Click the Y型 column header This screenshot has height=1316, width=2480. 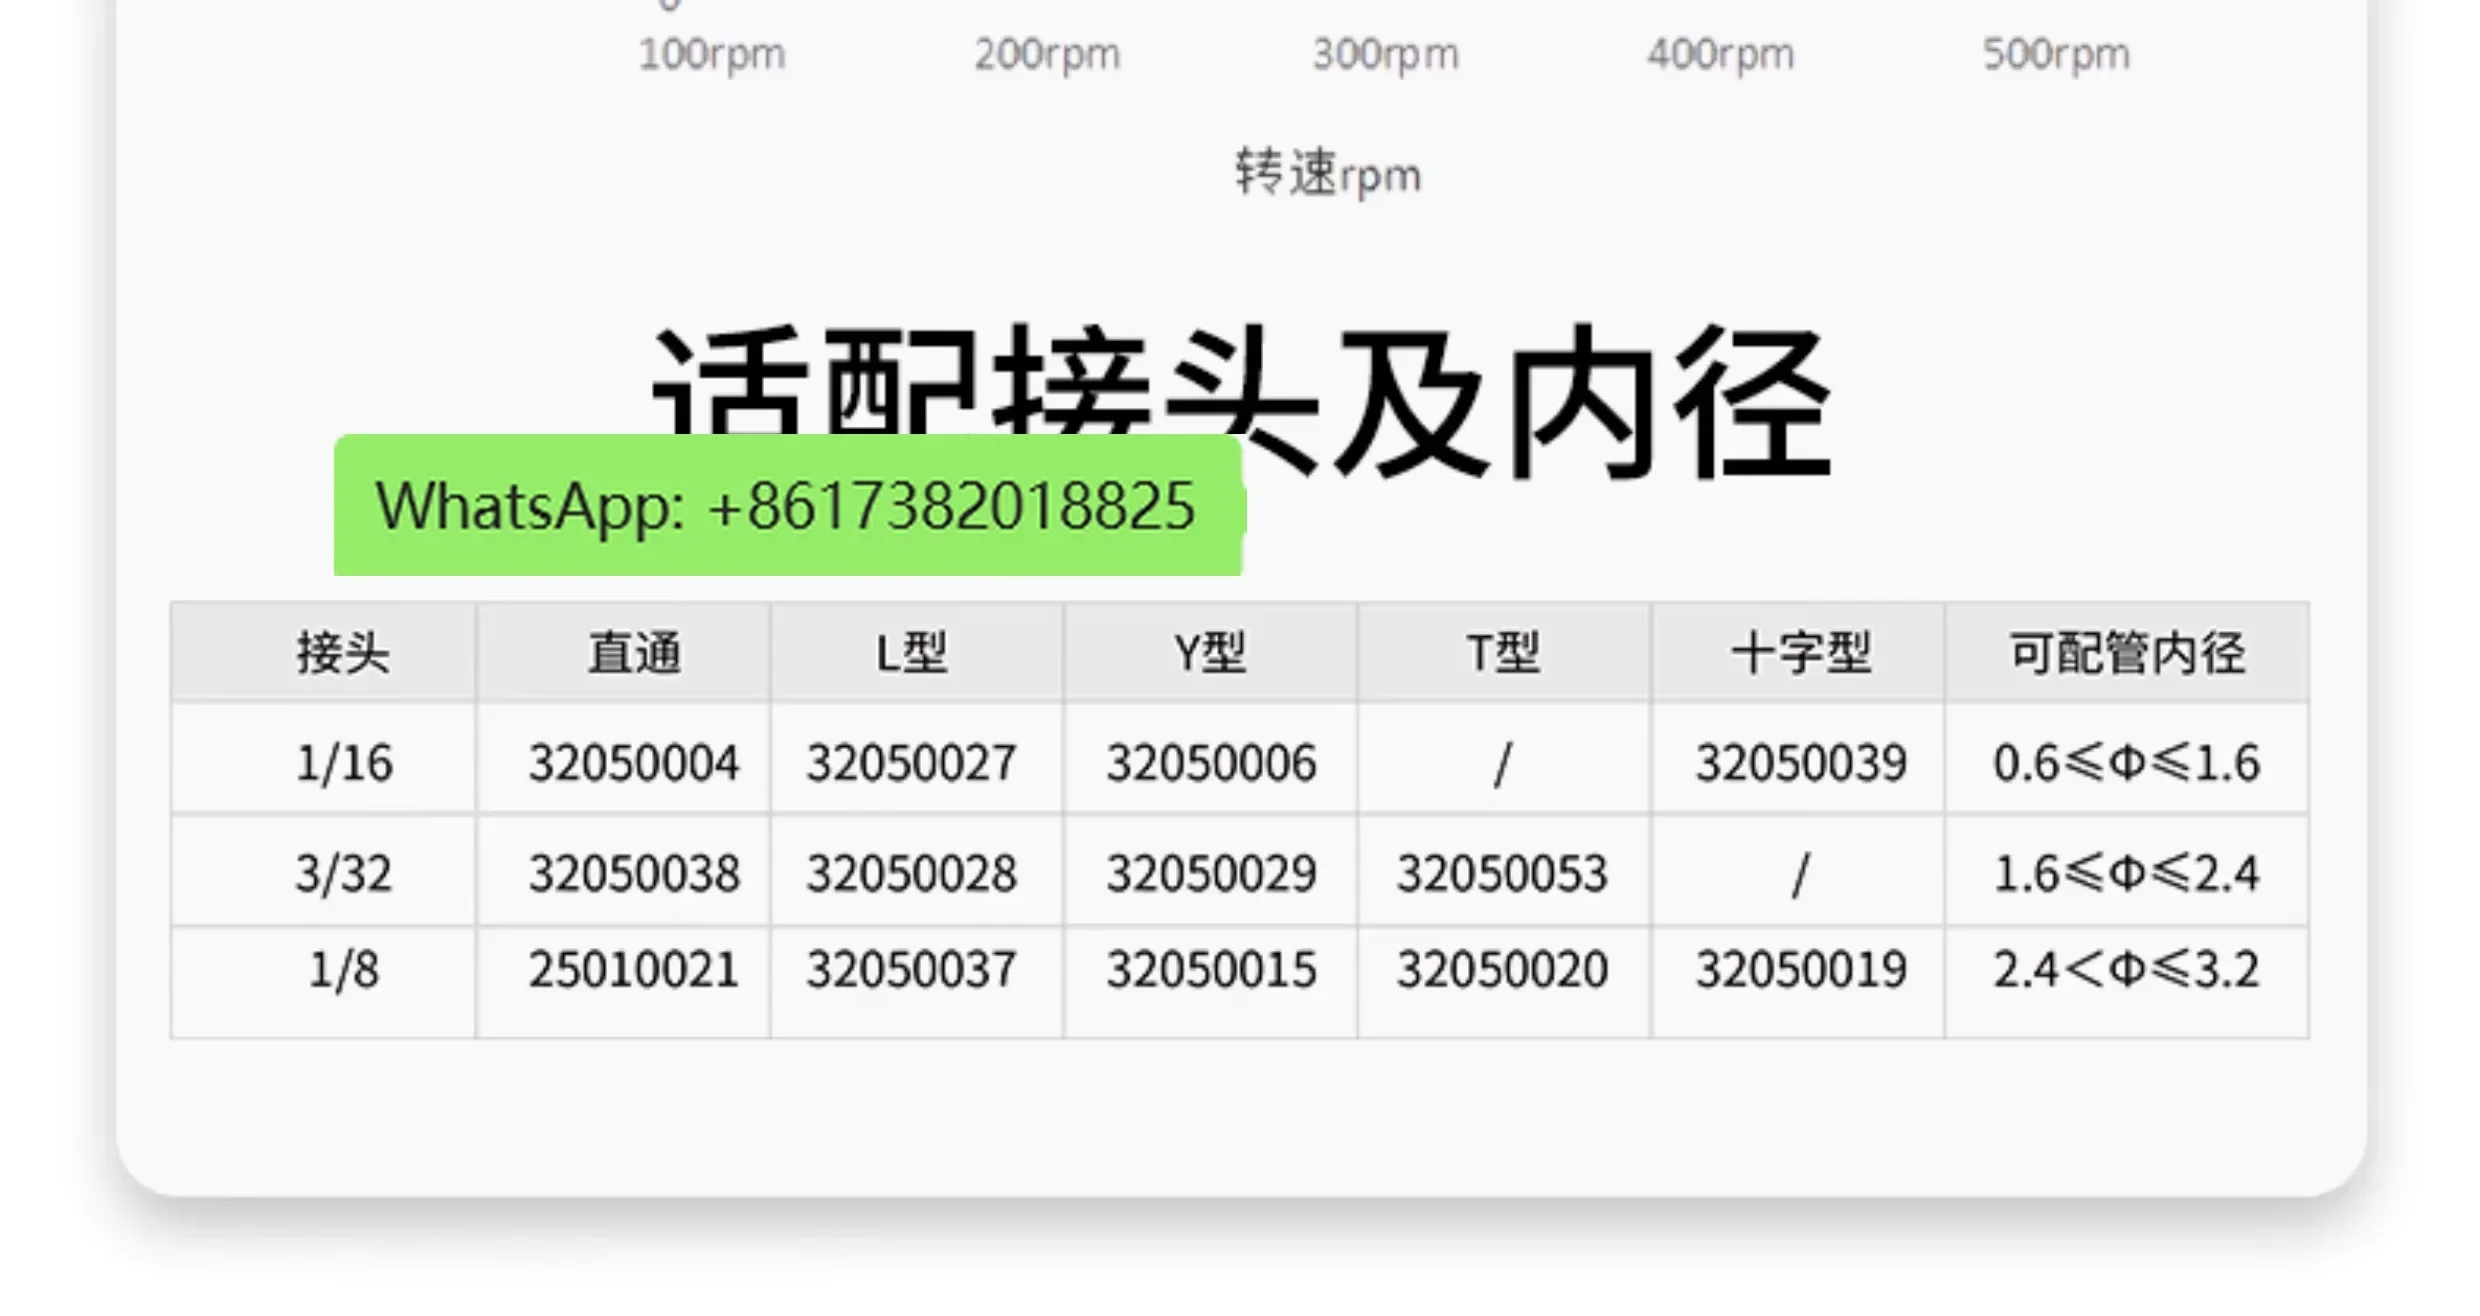pos(1210,654)
